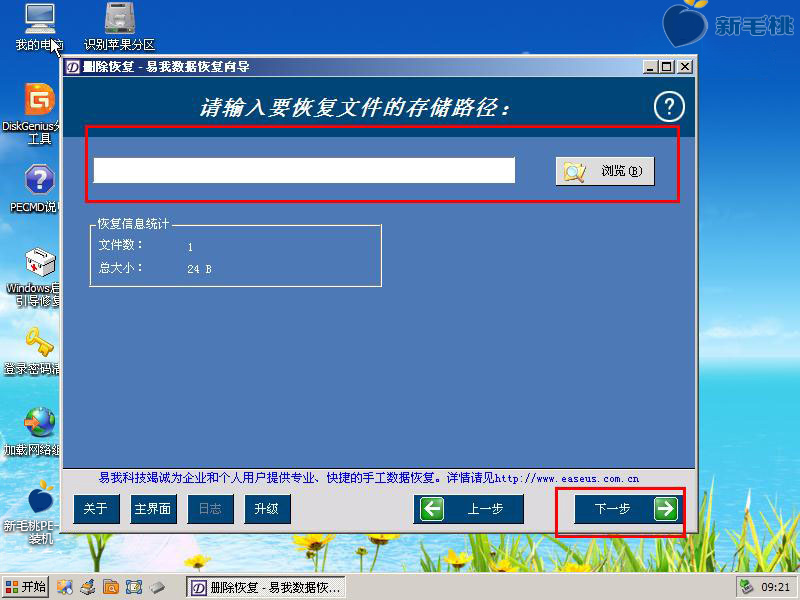This screenshot has height=600, width=800.
Task: Click the 总大小 value 24 B
Action: tap(199, 269)
